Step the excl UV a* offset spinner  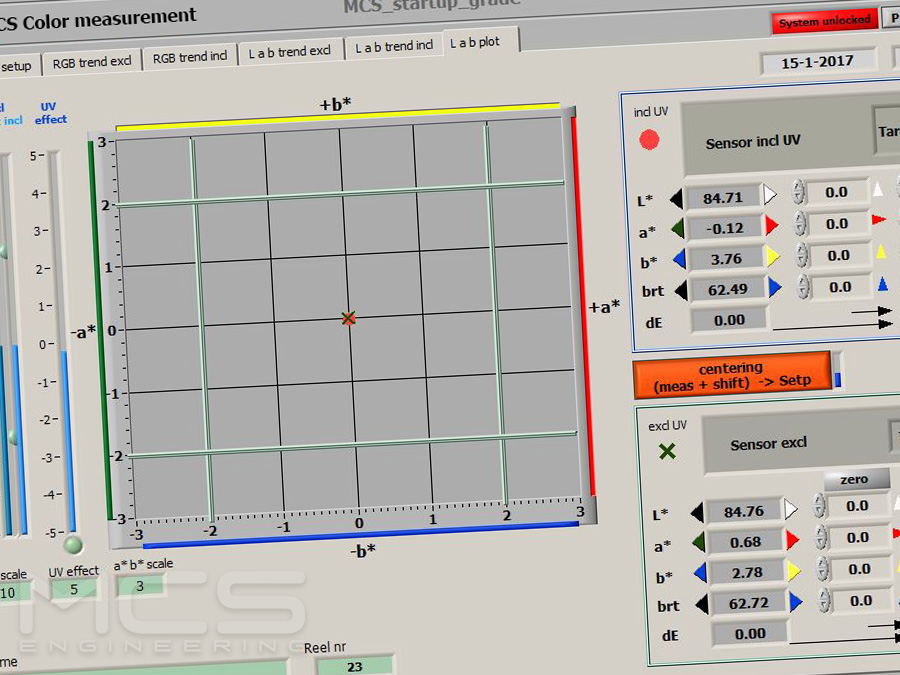click(821, 538)
